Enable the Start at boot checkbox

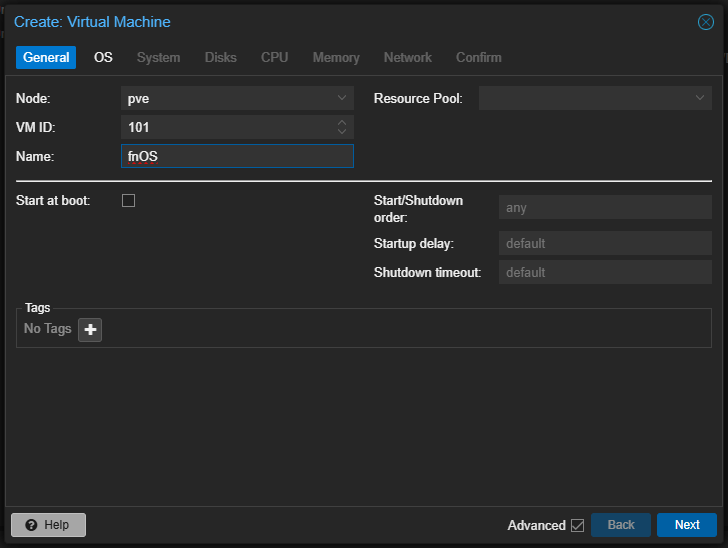tap(129, 201)
